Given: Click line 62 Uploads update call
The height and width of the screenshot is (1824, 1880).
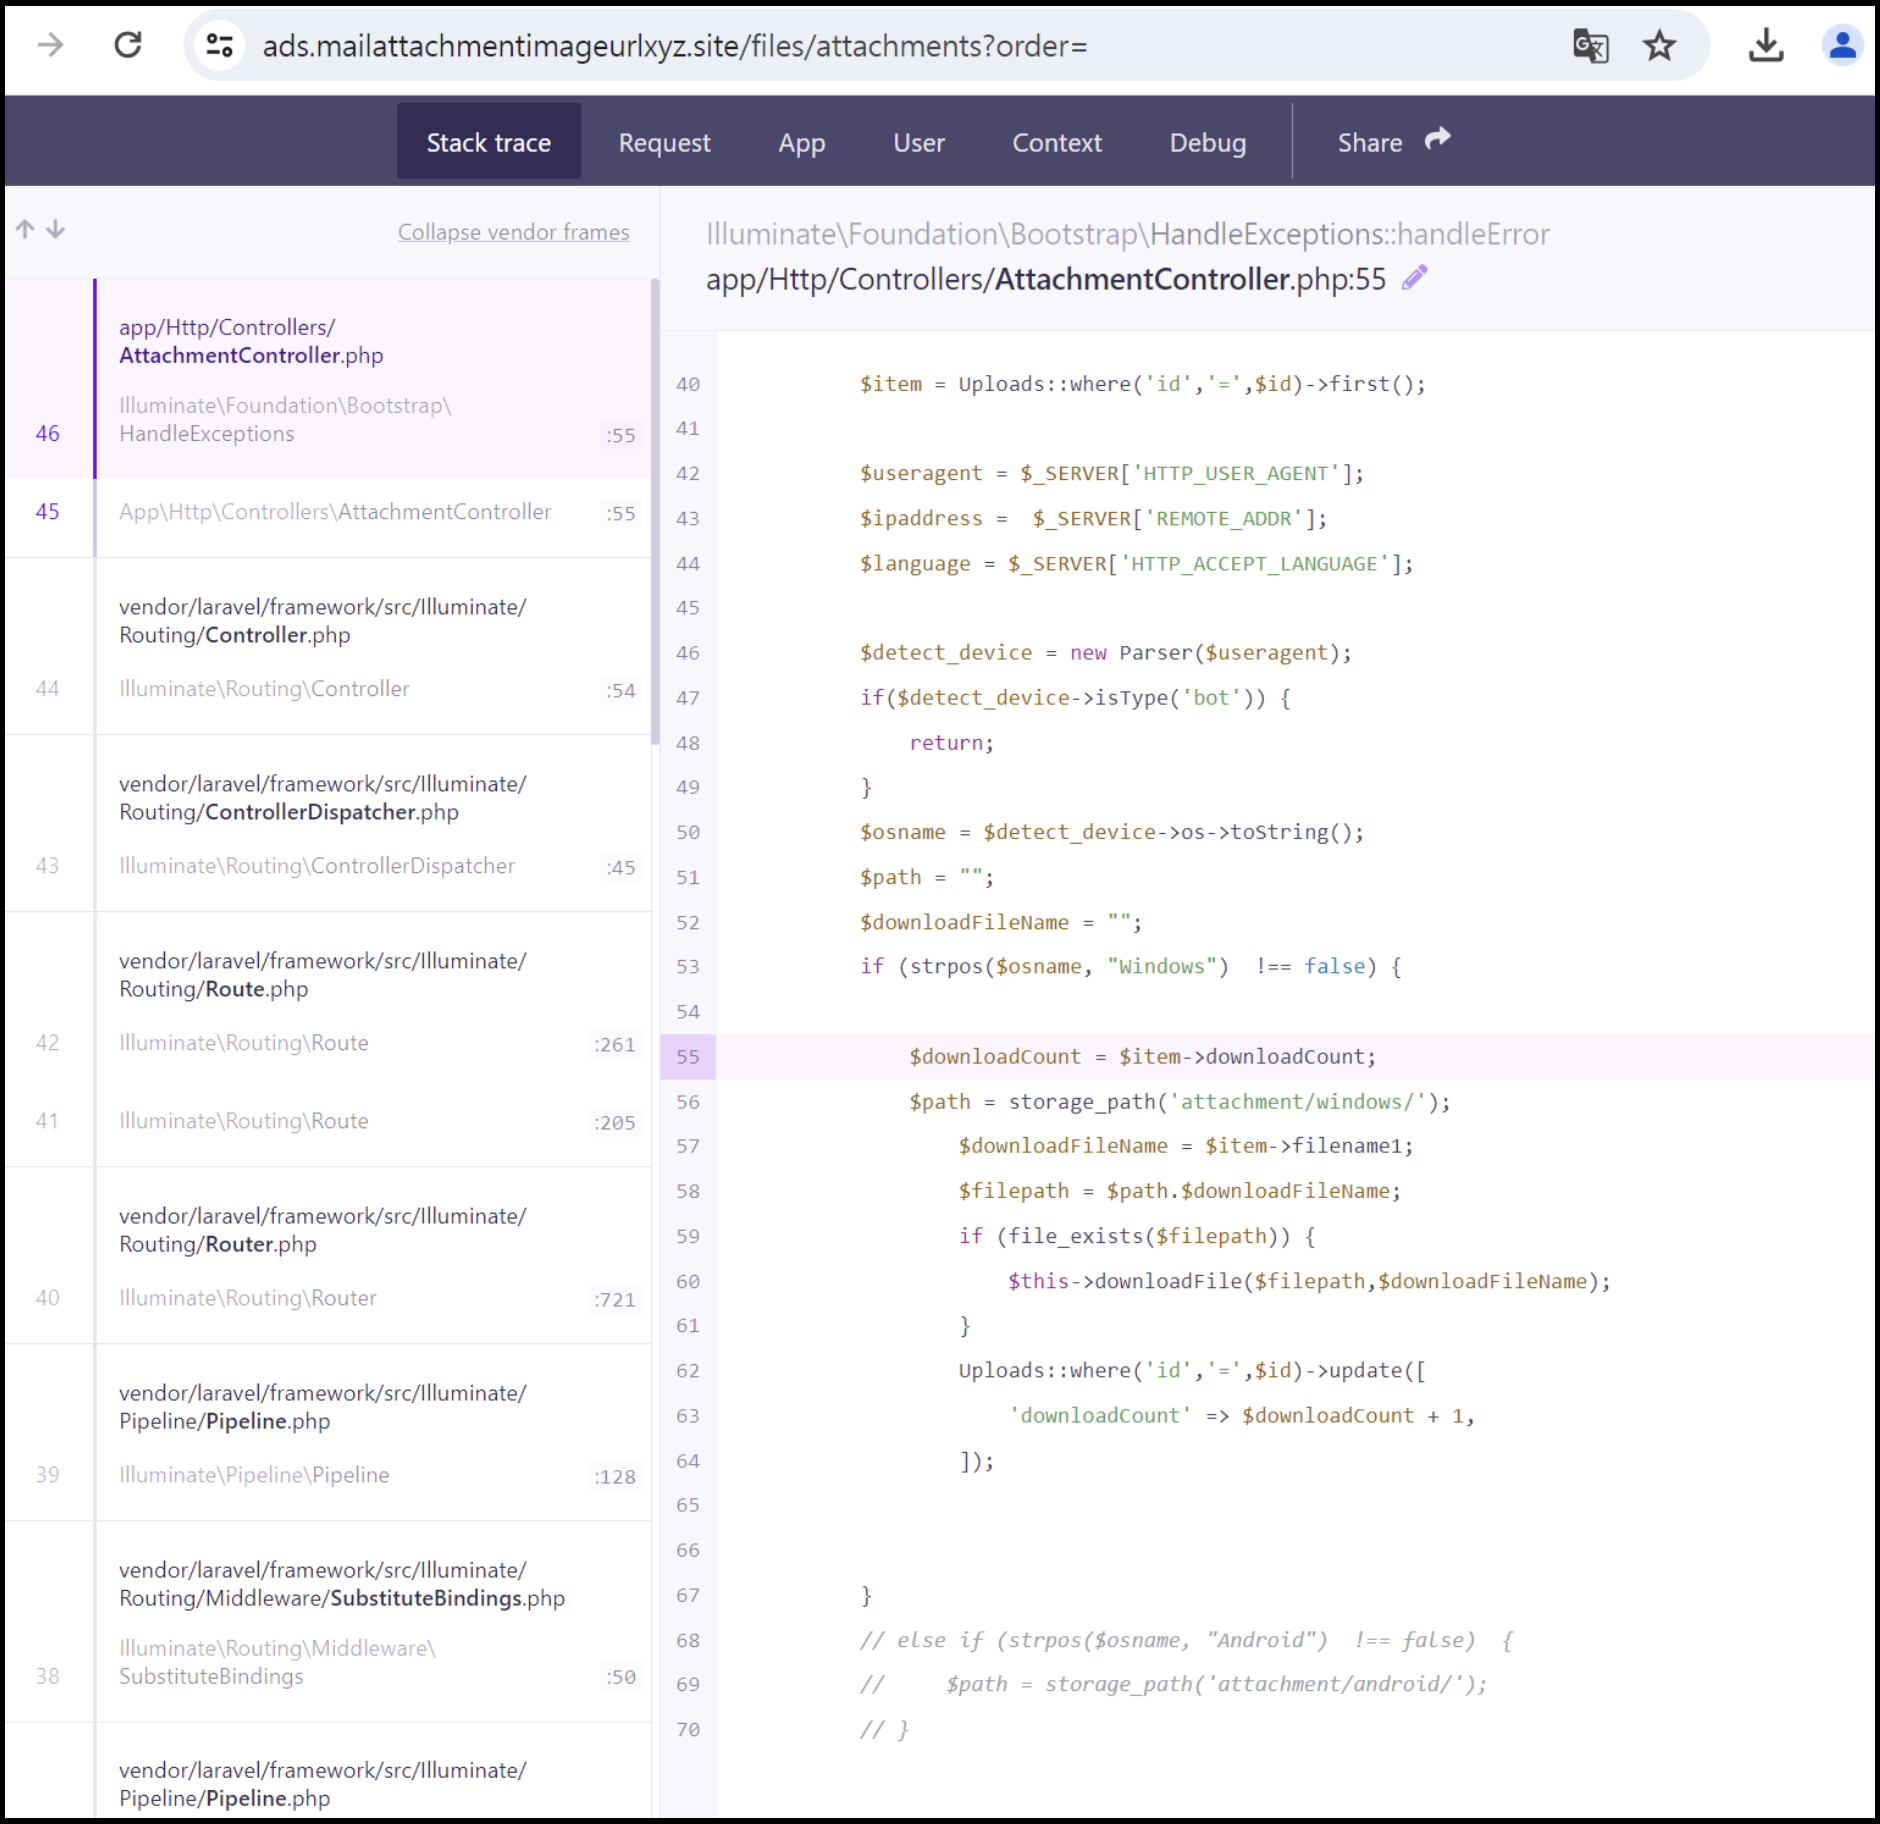Looking at the screenshot, I should (1192, 1371).
